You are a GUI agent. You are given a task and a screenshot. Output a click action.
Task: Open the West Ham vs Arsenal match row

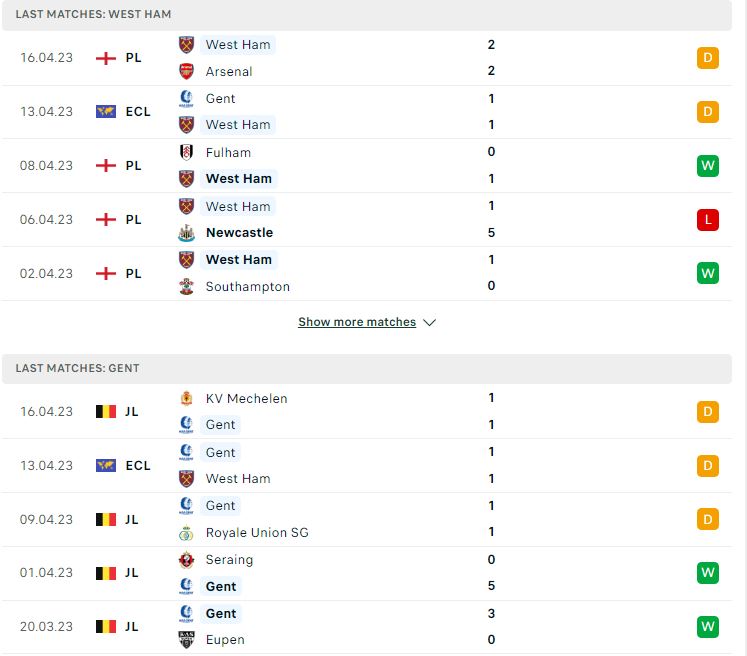coord(367,58)
